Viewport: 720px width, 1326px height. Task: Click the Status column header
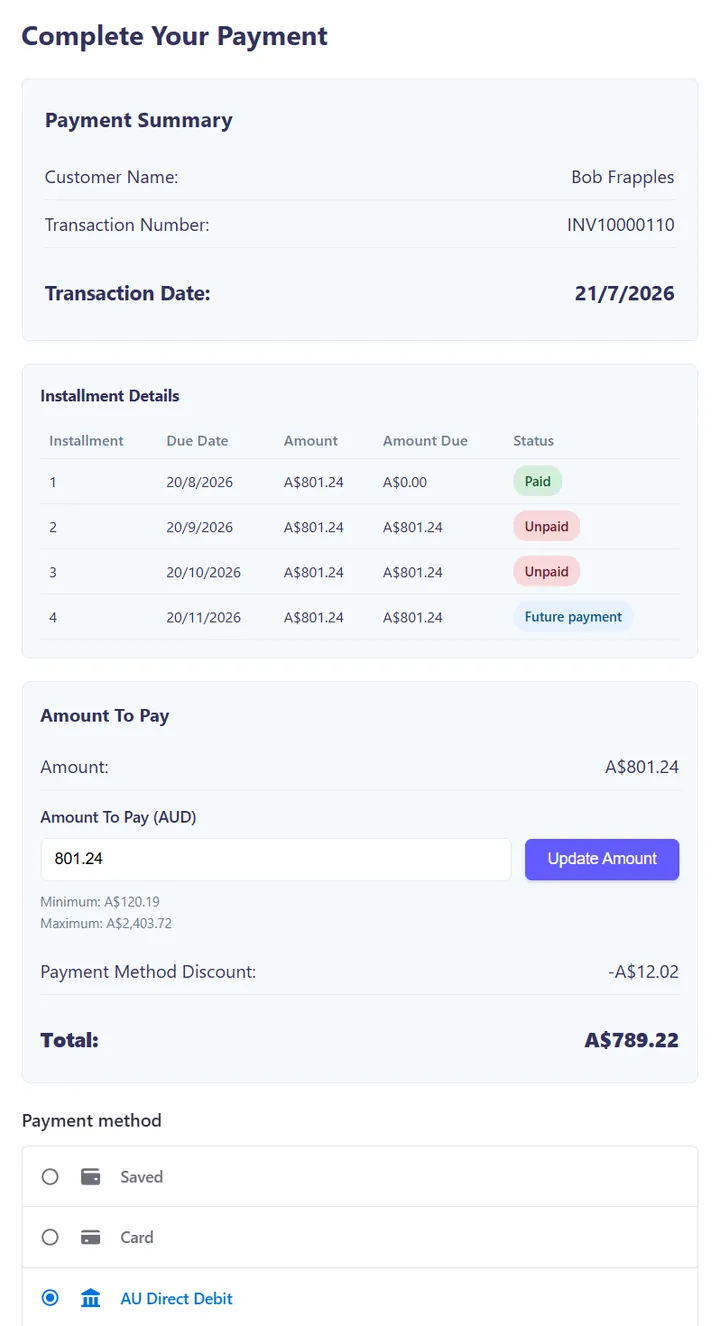534,440
